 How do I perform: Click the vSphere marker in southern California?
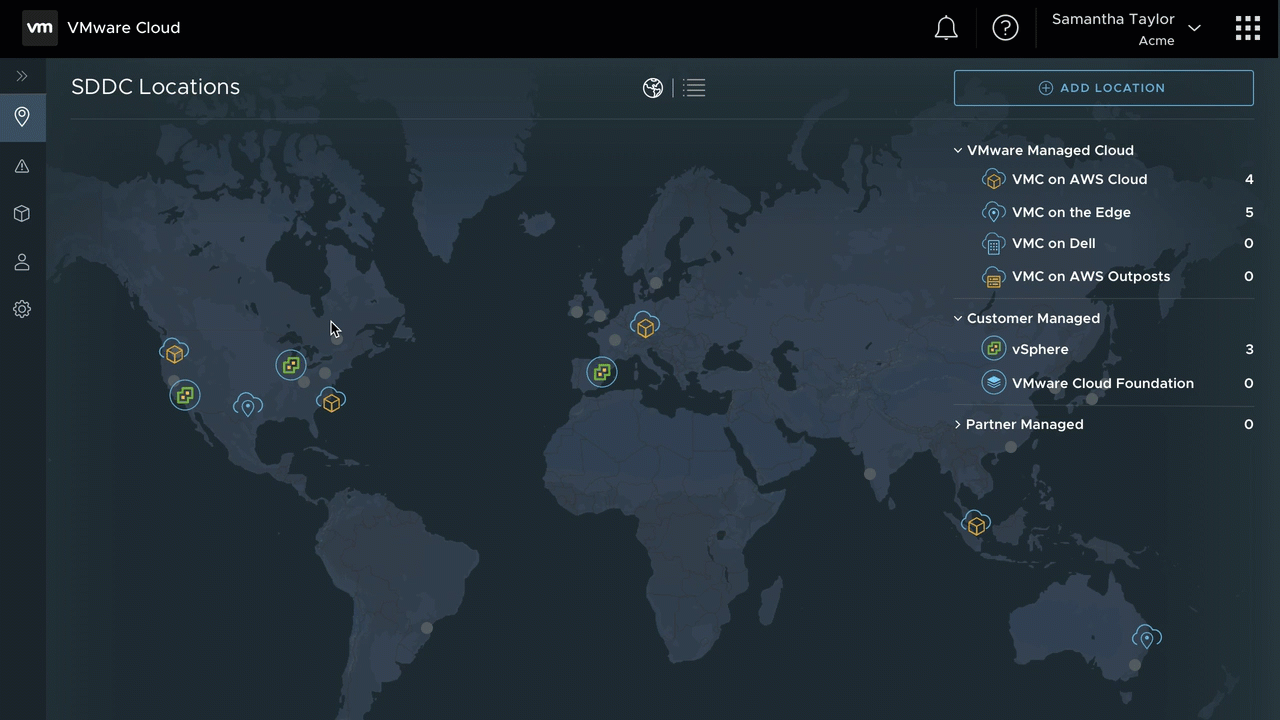point(185,396)
